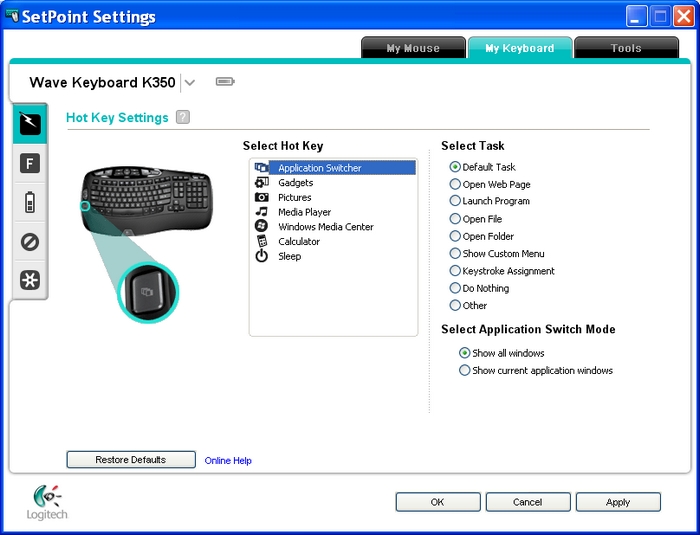Click the Cancel button
The width and height of the screenshot is (700, 535).
click(528, 502)
